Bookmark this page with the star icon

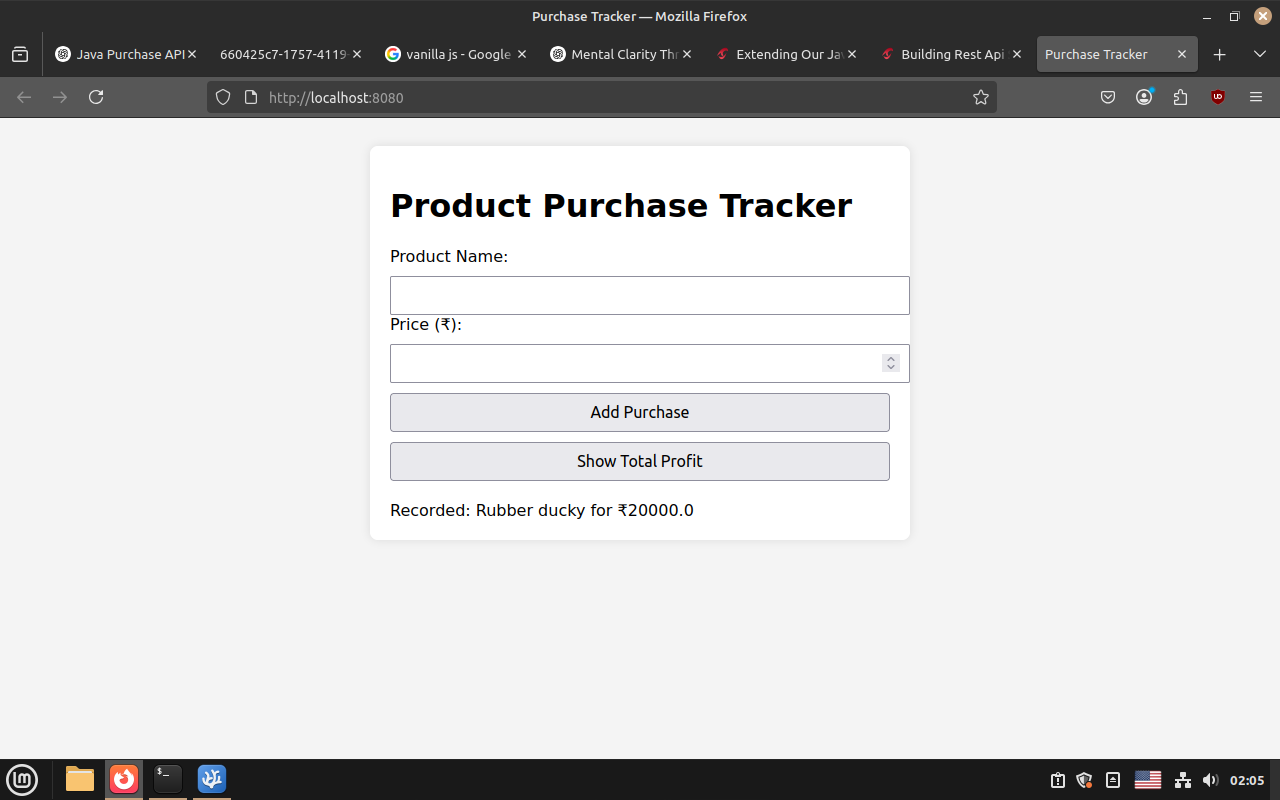tap(980, 97)
